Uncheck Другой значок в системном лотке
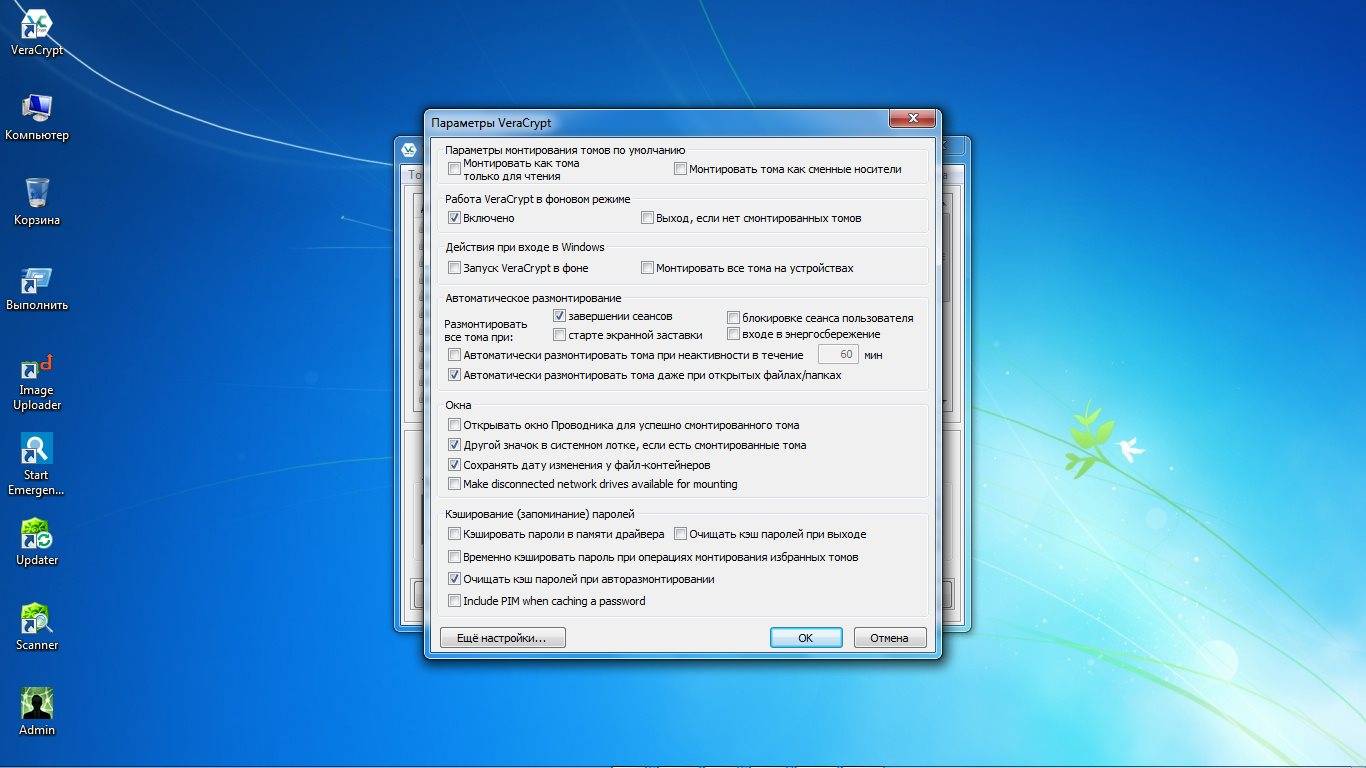 (x=455, y=445)
